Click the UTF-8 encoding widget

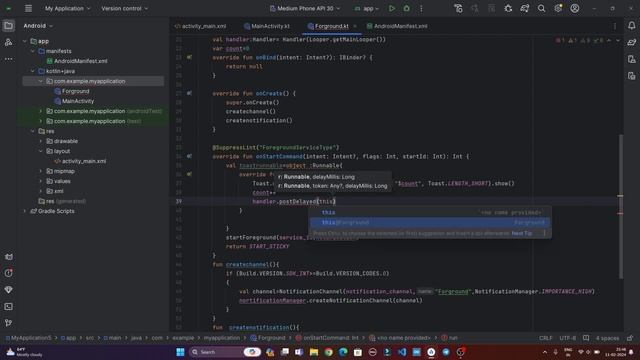click(x=567, y=338)
